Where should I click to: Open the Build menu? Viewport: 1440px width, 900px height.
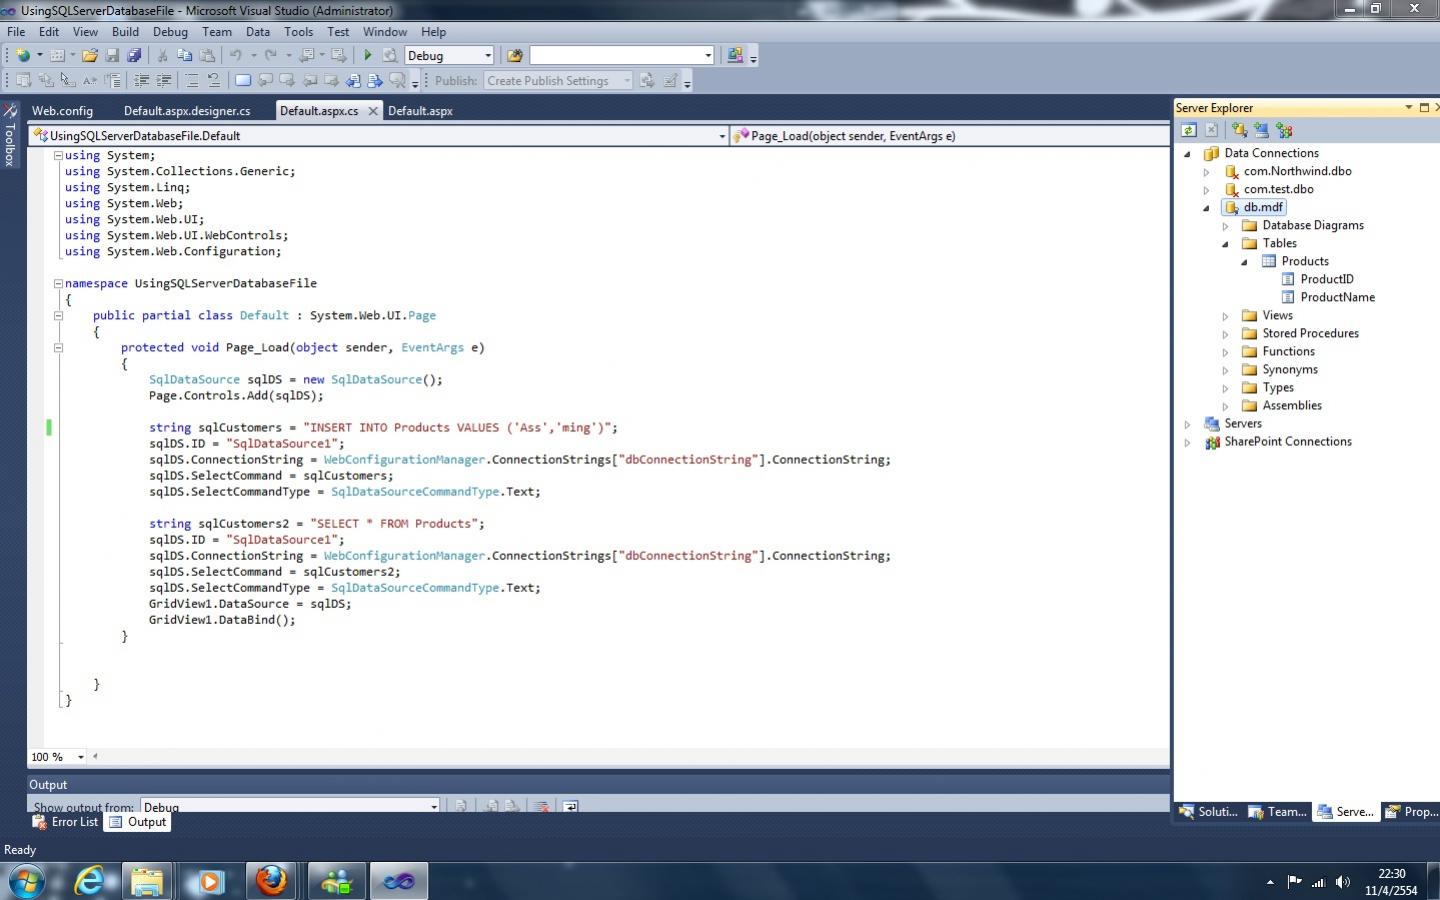pos(125,32)
